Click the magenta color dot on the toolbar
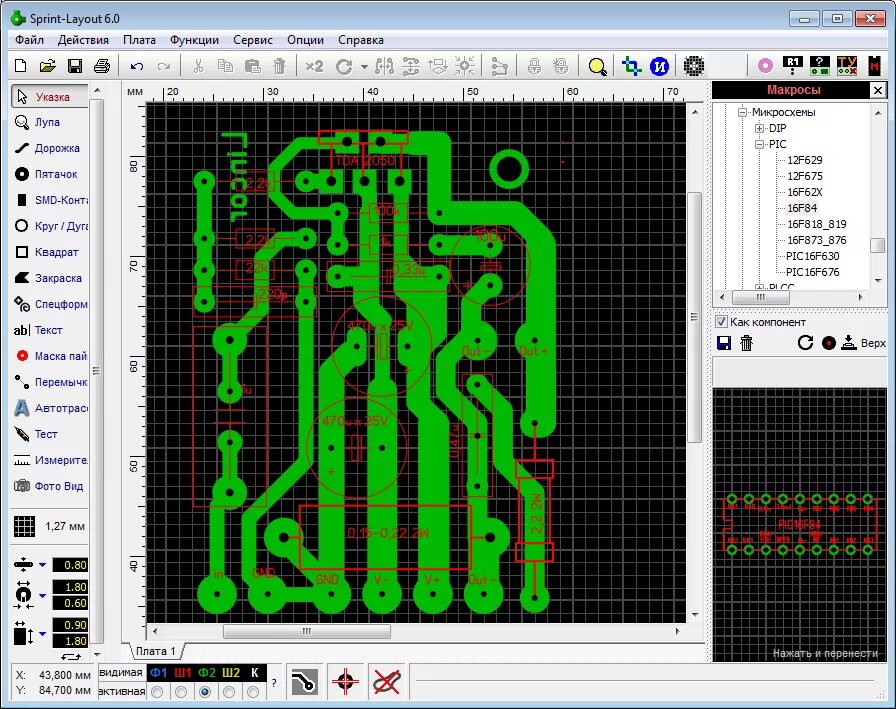 tap(763, 65)
